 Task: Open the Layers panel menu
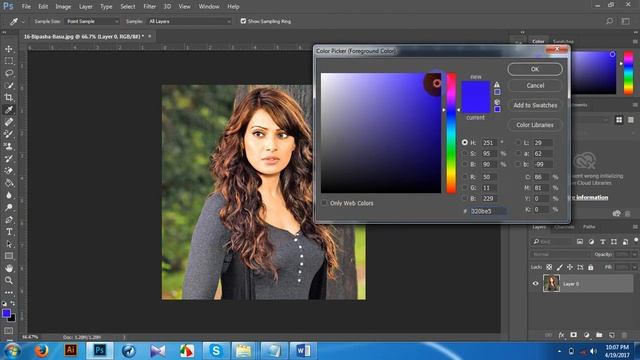click(635, 227)
